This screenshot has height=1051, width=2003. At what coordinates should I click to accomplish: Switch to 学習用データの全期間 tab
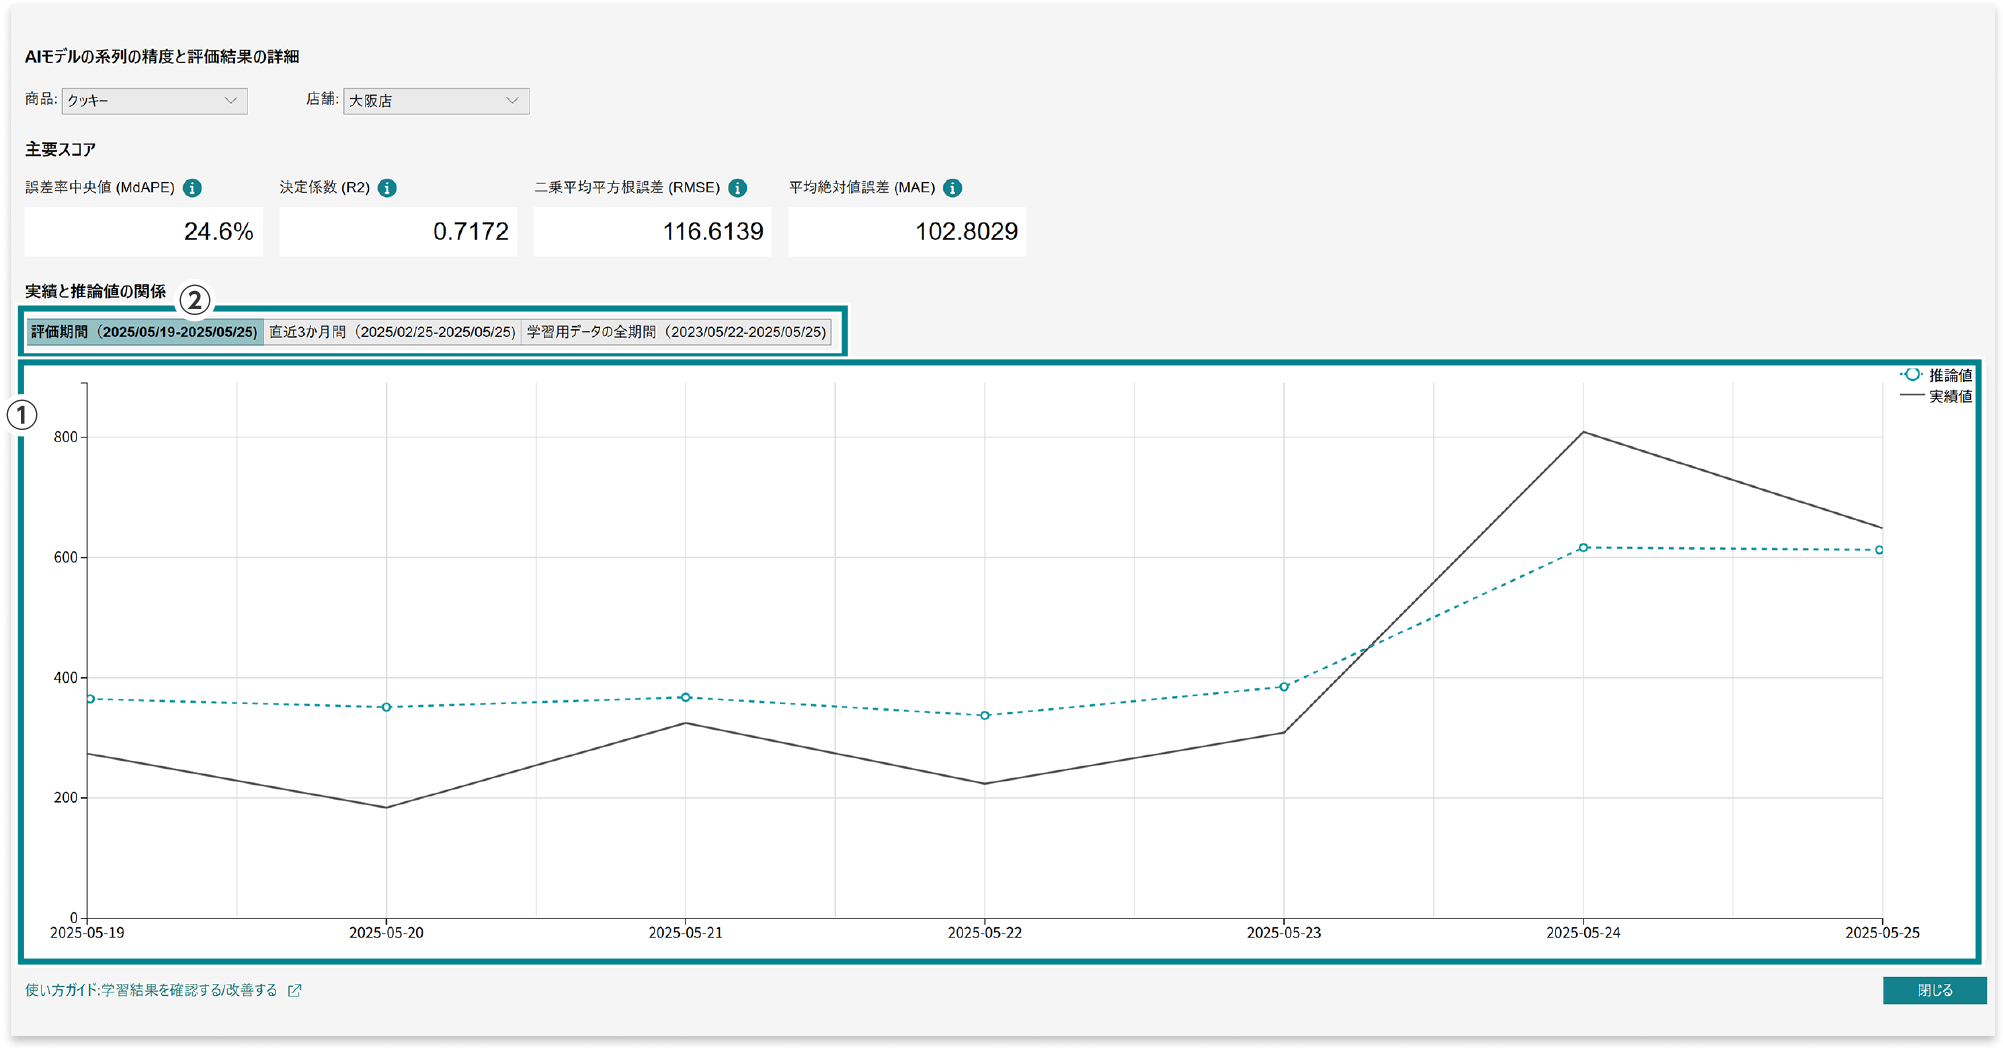click(x=676, y=332)
